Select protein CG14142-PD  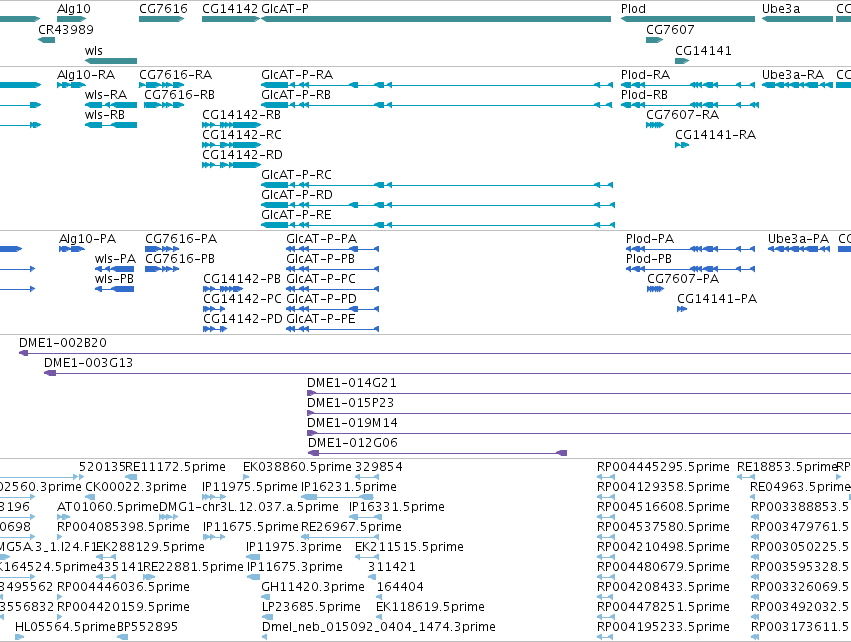(x=243, y=319)
